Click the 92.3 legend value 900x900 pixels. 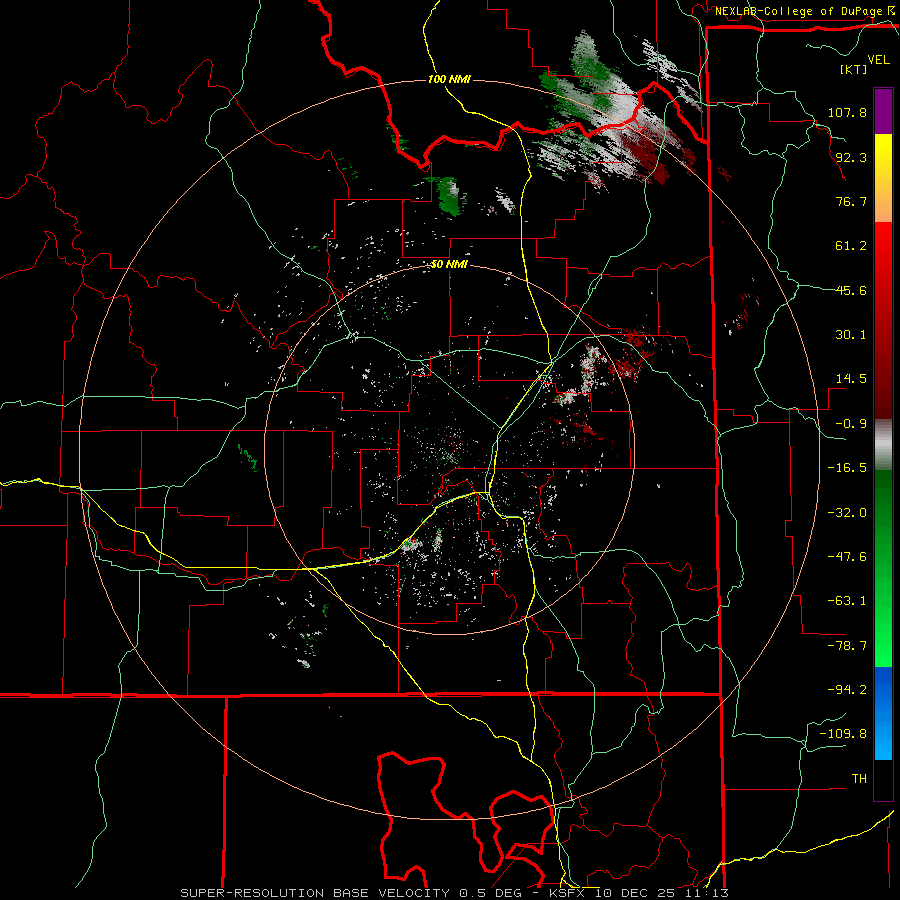(x=851, y=157)
